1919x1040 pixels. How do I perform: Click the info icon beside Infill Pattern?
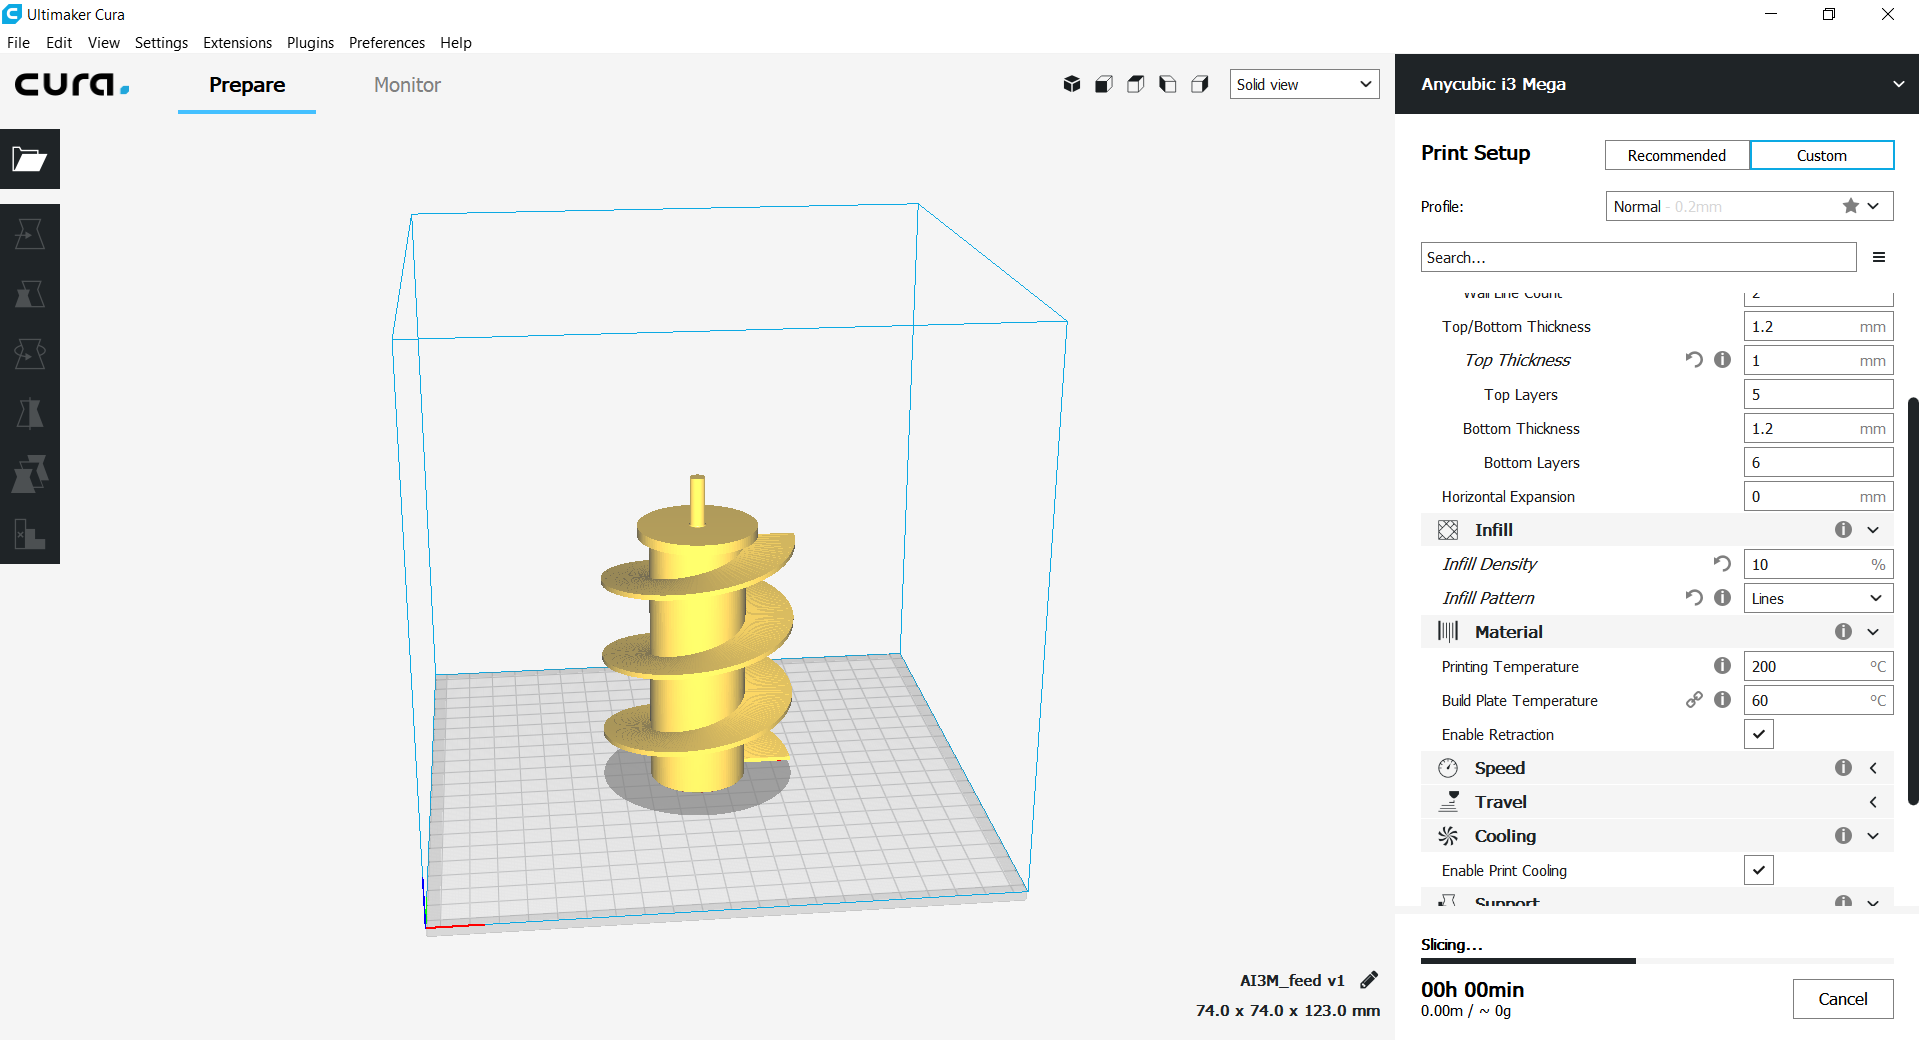pos(1722,598)
